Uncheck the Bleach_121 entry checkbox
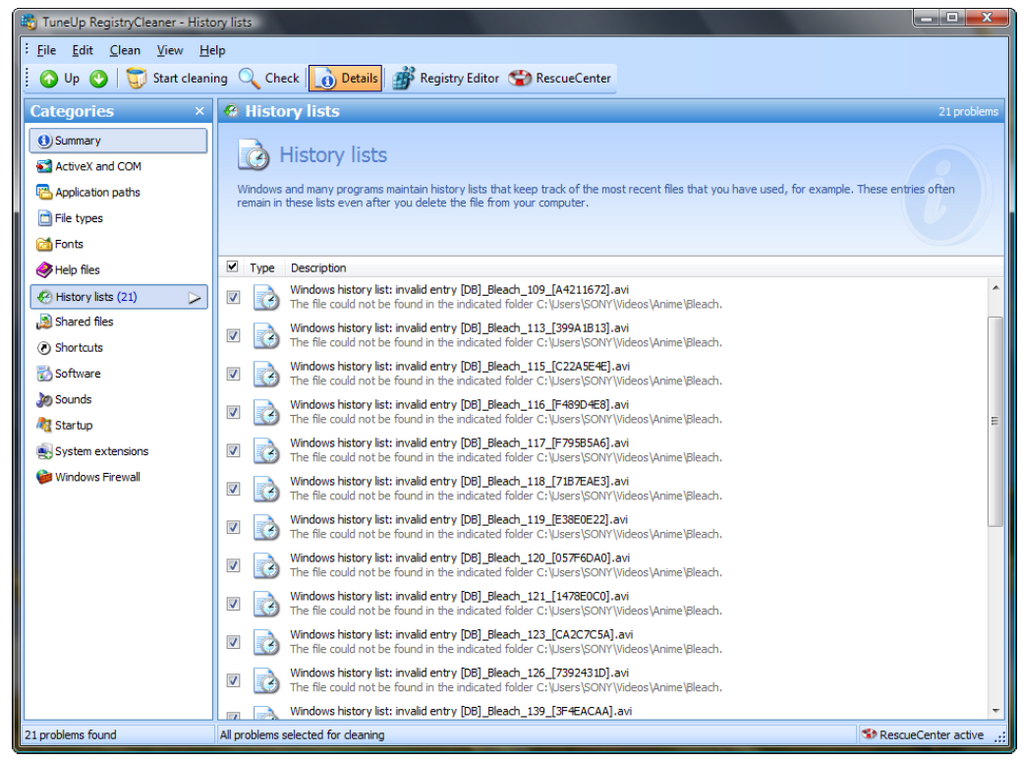Screen dimensions: 1023x760 pos(233,604)
